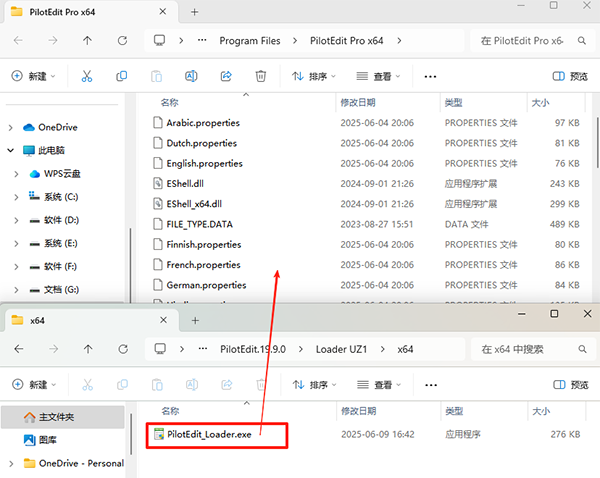
Task: Toggle 预览 preview pane in PilotEdit Pro x64 window
Action: 570,76
